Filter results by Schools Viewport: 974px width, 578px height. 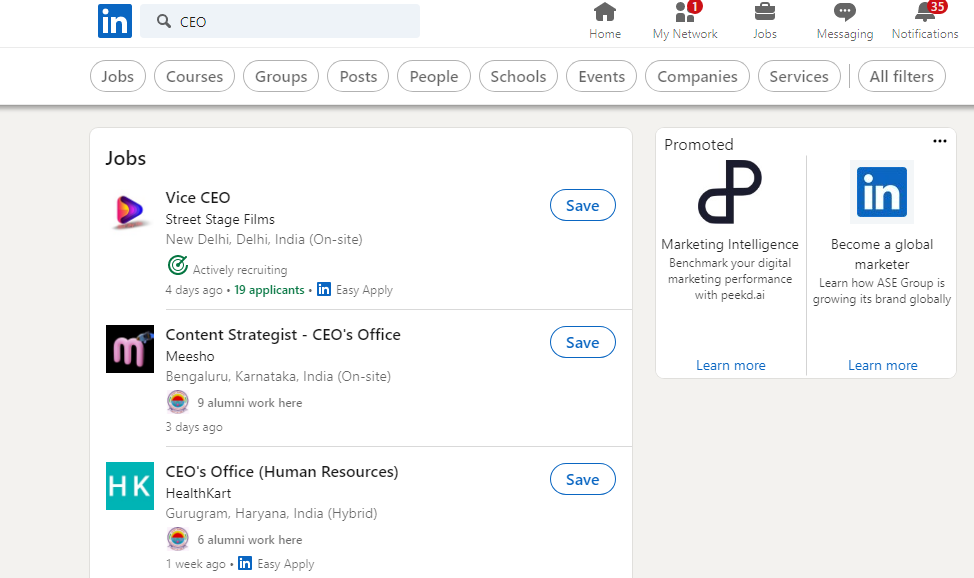518,76
